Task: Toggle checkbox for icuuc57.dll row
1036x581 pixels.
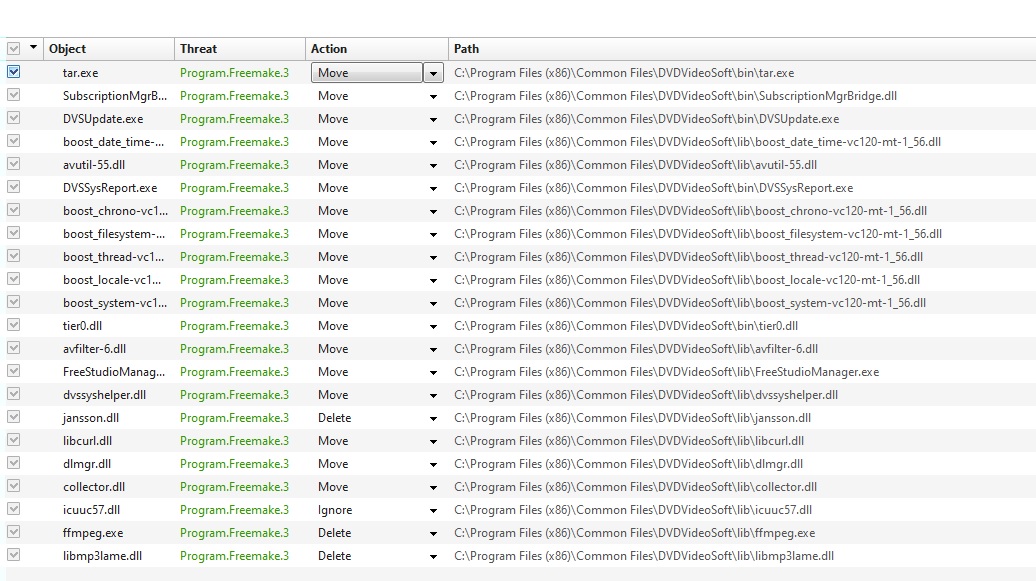Action: 13,509
